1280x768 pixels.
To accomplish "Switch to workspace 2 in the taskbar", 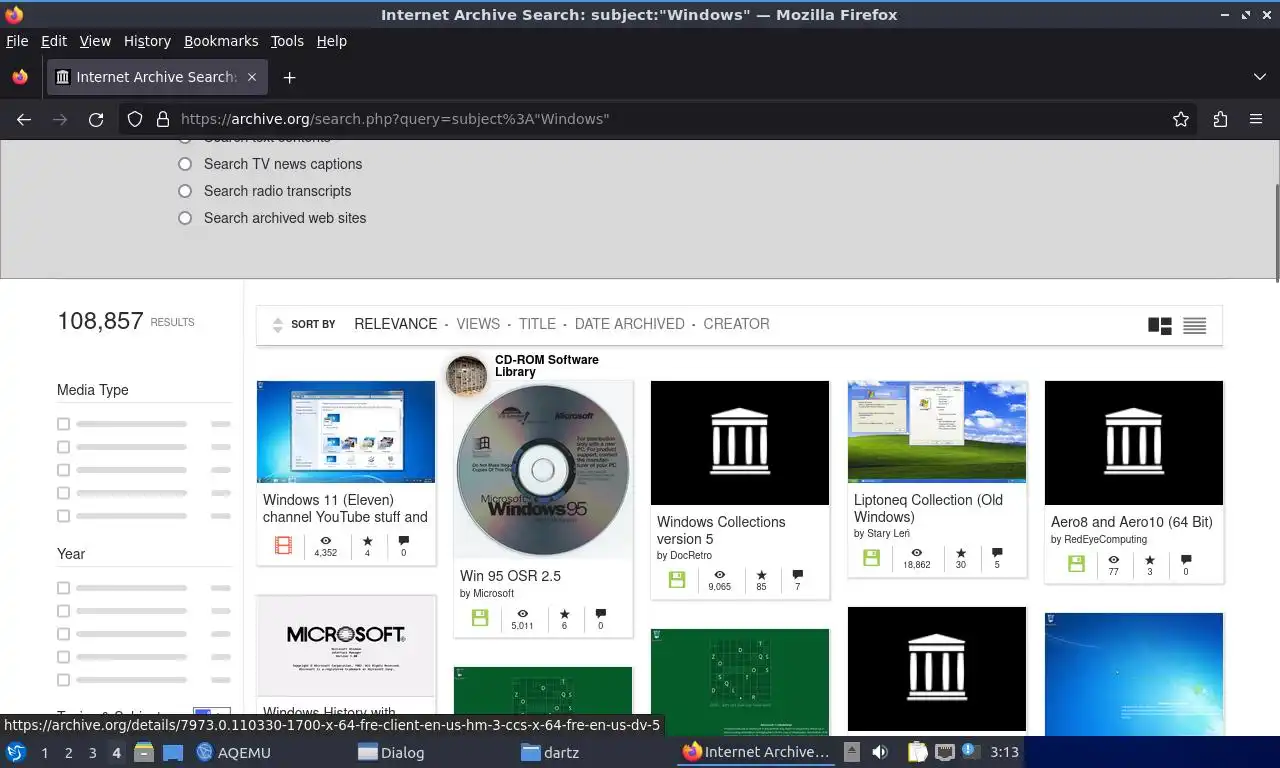I will point(68,752).
